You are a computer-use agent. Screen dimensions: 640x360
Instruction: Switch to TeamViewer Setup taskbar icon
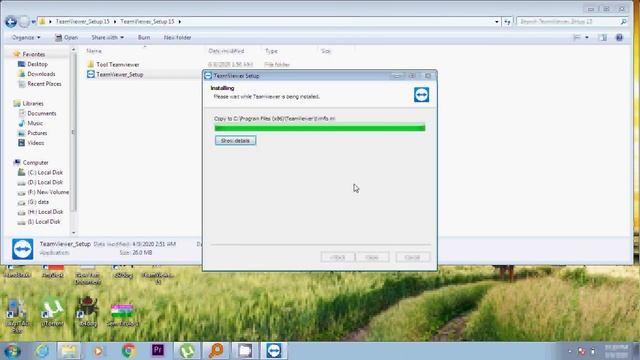pos(273,351)
